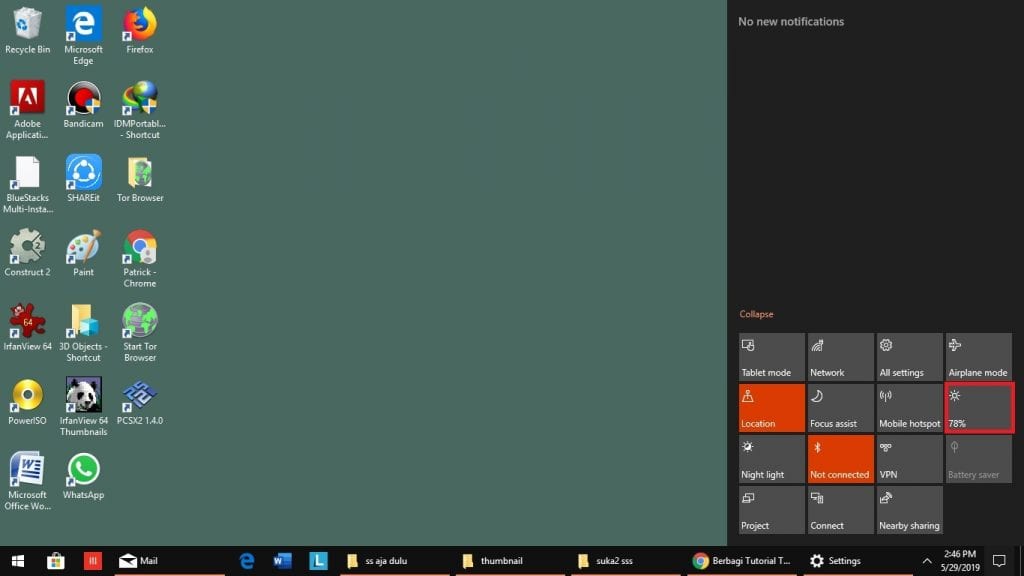Image resolution: width=1024 pixels, height=576 pixels.
Task: Select the Microsoft Edge desktop shortcut
Action: (84, 36)
